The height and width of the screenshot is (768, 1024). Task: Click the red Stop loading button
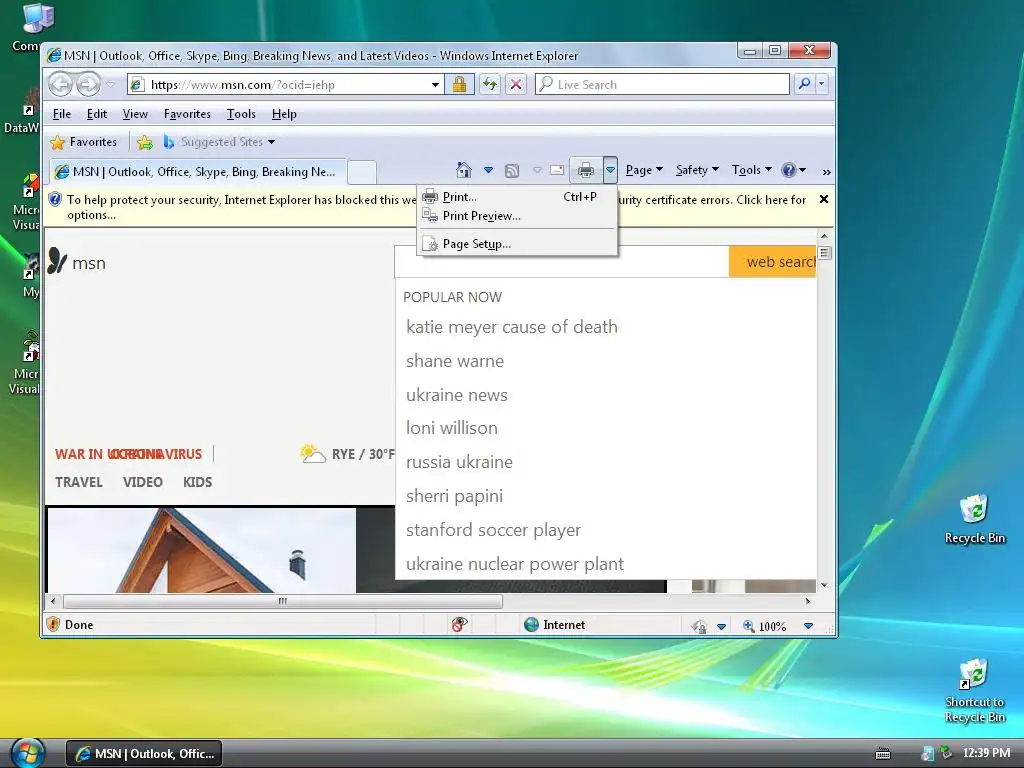click(x=516, y=84)
